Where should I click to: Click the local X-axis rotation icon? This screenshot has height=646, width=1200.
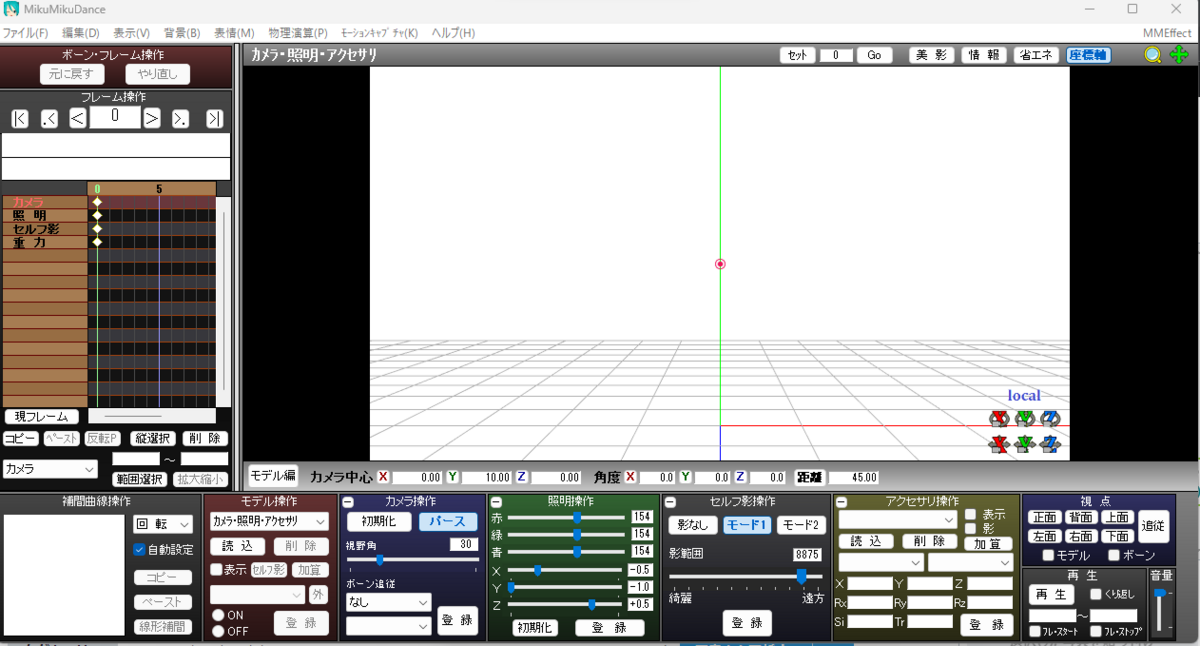click(998, 418)
